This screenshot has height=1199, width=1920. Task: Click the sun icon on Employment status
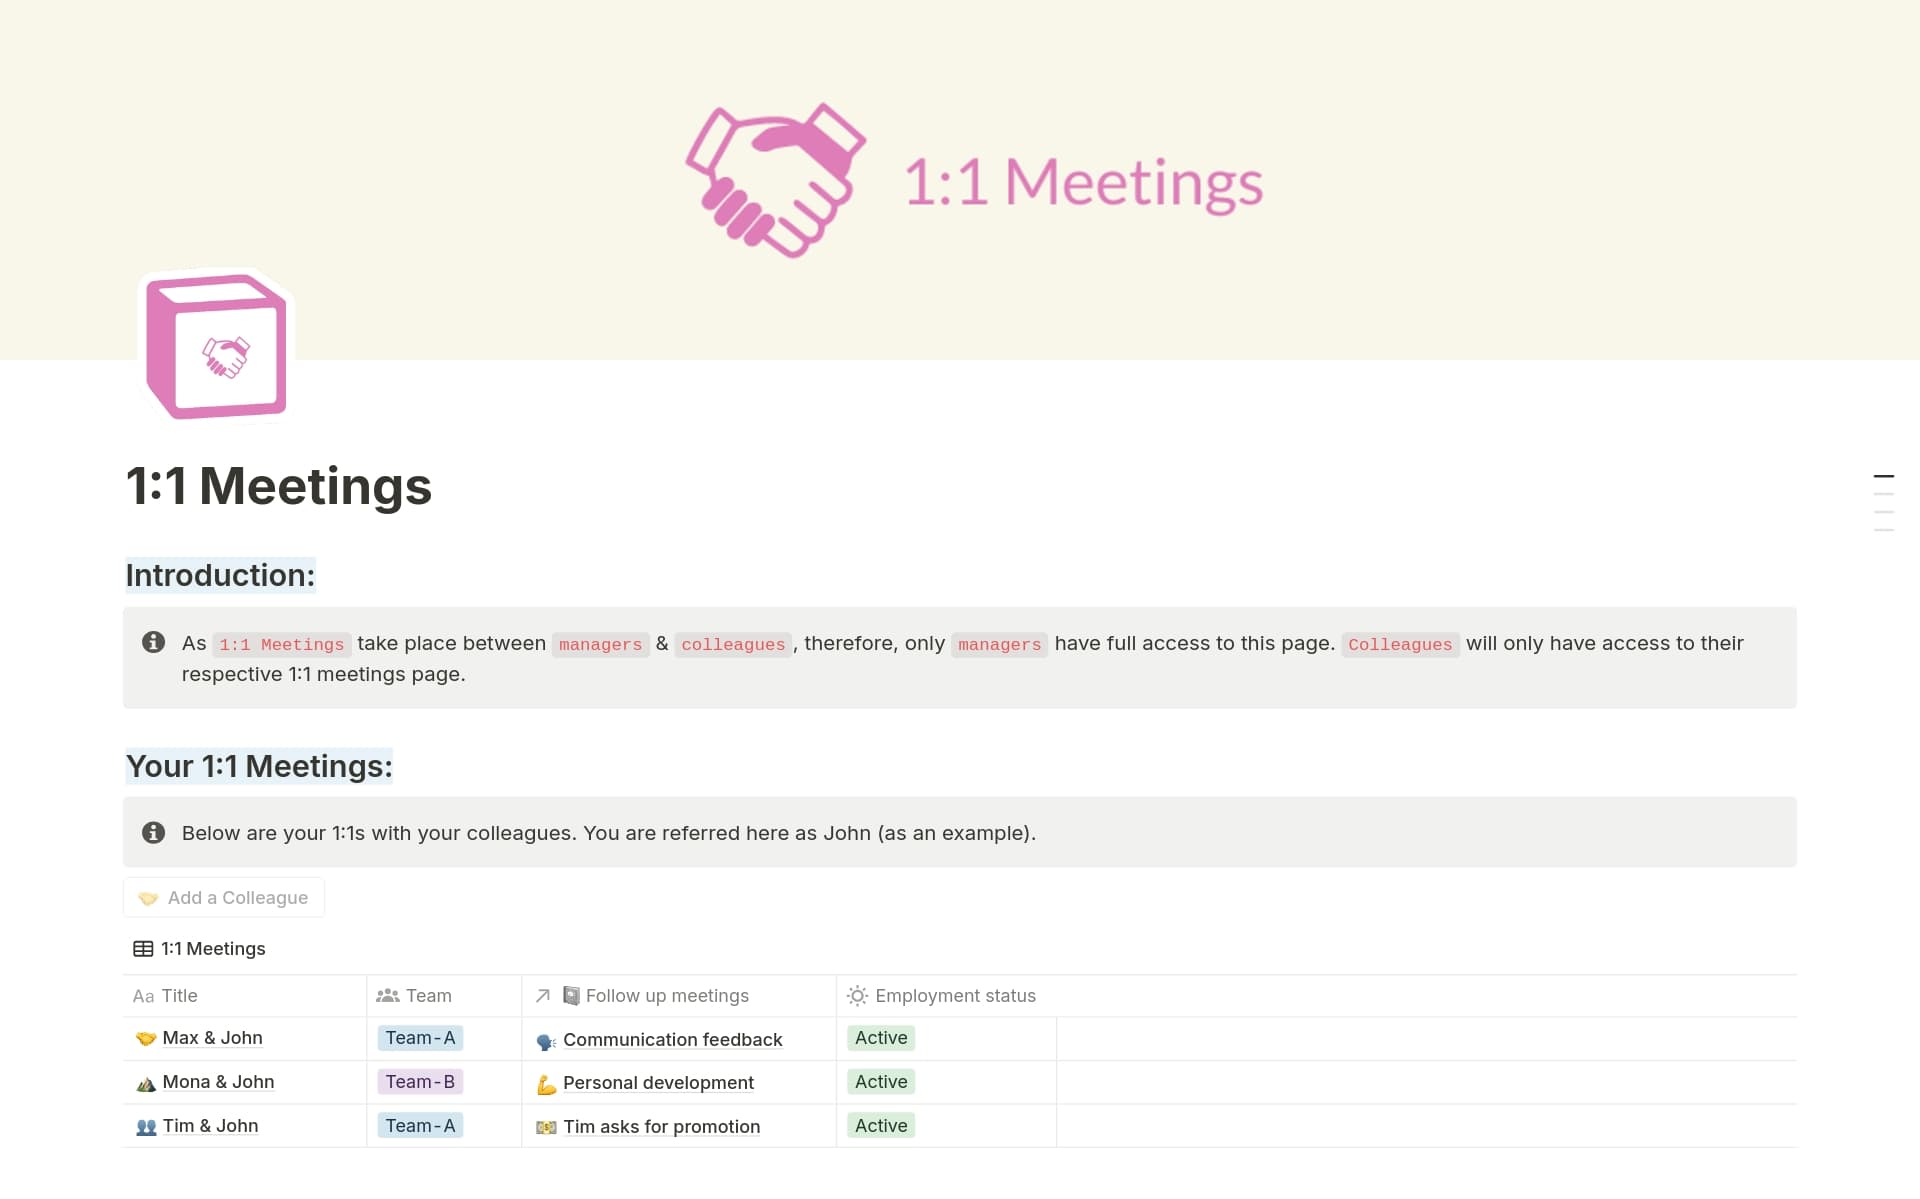(857, 996)
